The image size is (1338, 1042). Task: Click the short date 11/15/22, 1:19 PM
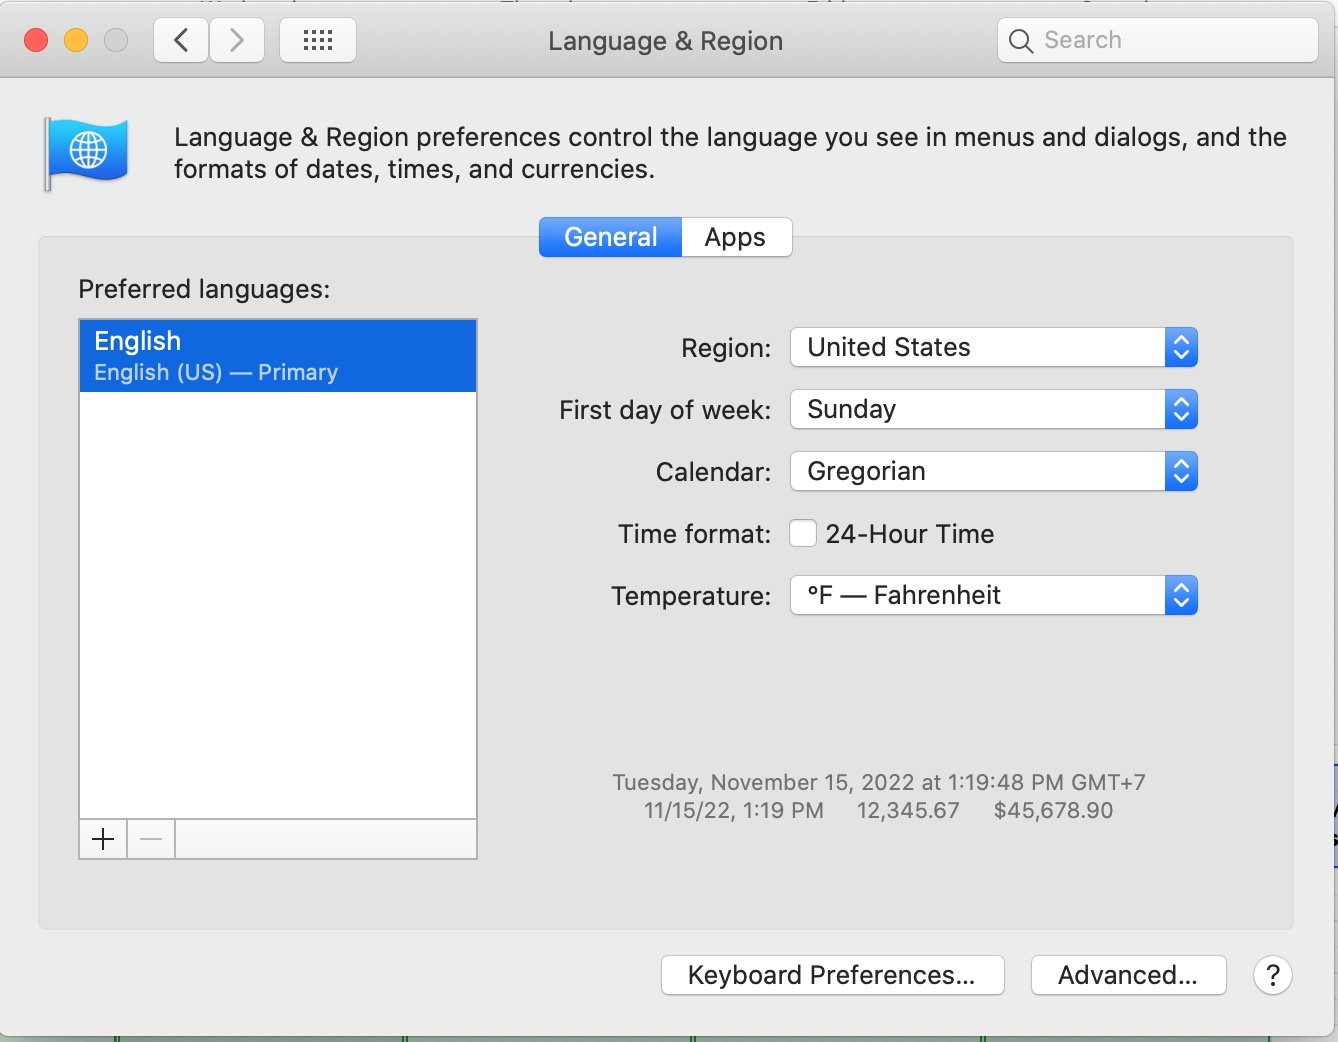[x=734, y=810]
